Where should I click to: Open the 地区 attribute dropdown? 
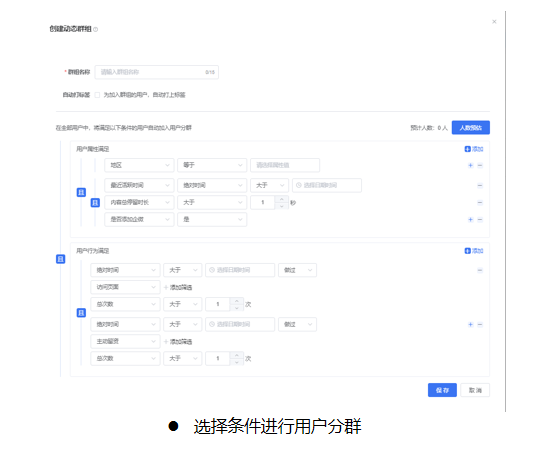[x=139, y=165]
